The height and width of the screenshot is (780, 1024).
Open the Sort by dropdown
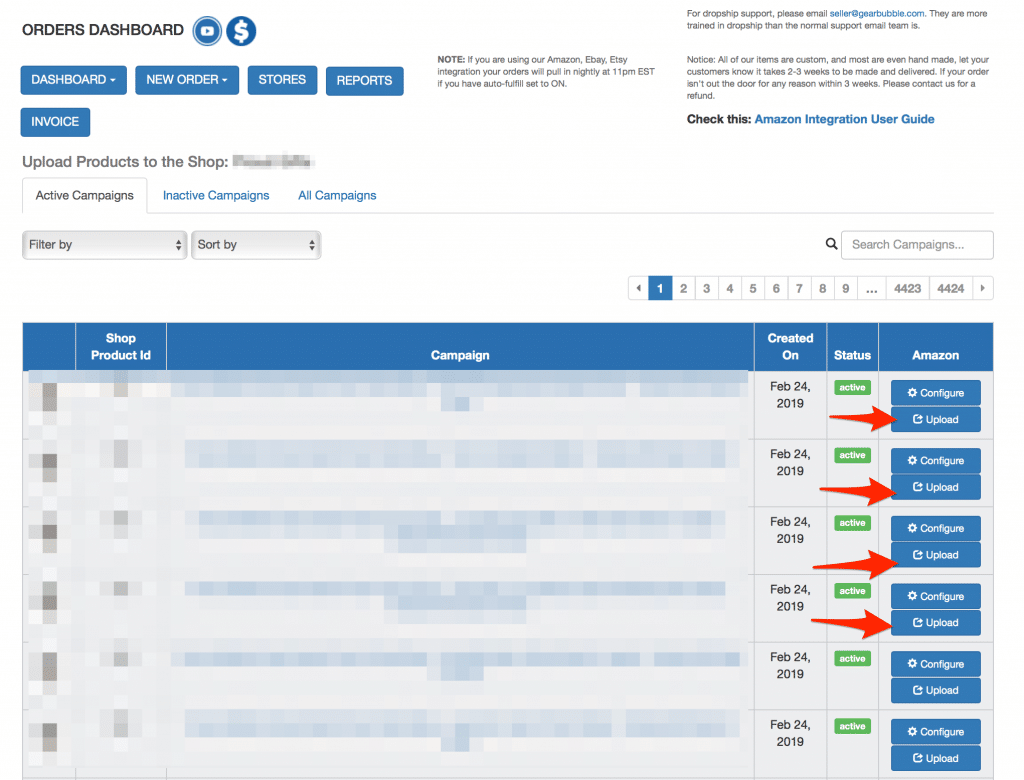pyautogui.click(x=256, y=245)
